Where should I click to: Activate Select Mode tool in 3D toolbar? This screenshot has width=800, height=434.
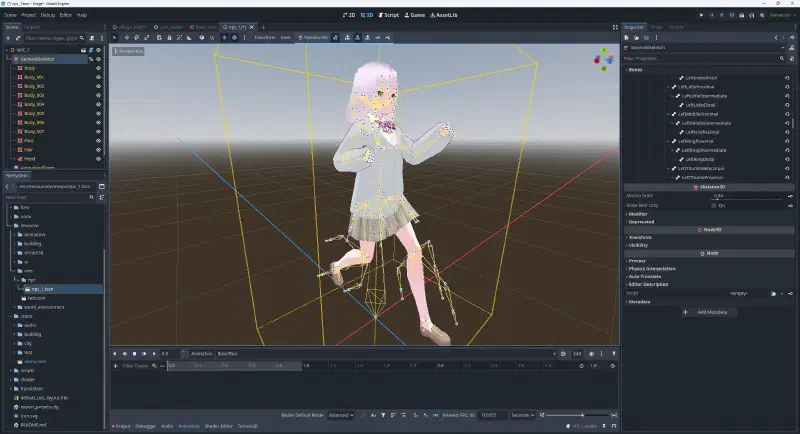(115, 37)
